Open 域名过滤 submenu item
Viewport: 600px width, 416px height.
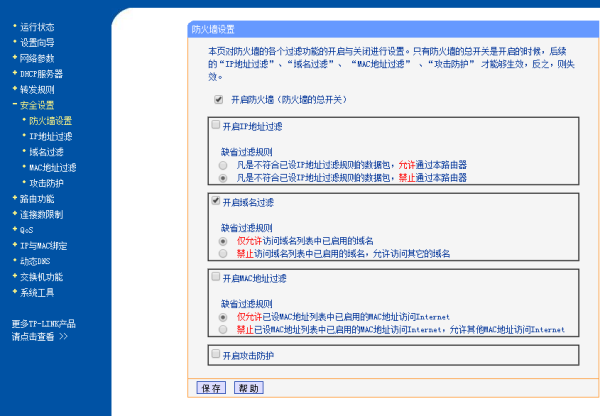(46, 152)
